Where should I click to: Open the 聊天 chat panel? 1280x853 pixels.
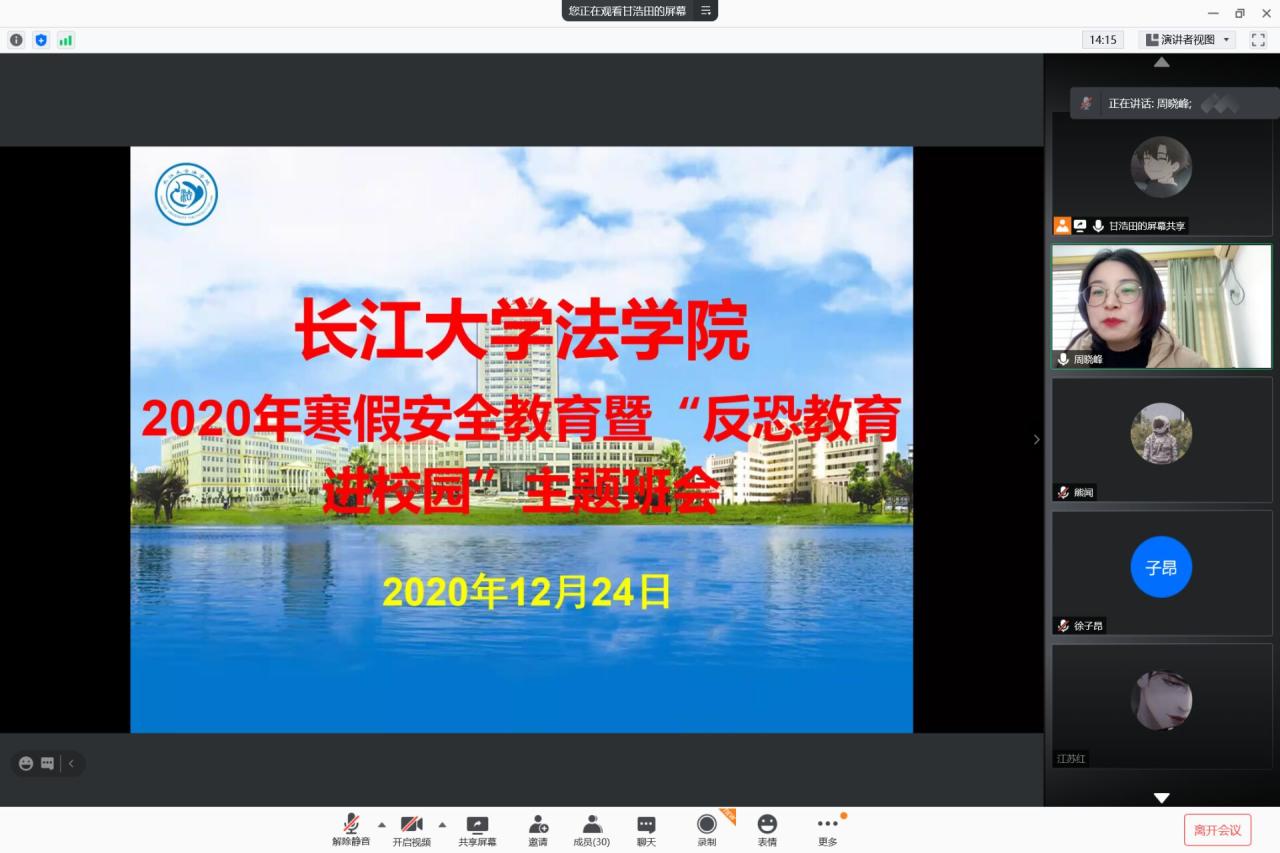tap(646, 829)
